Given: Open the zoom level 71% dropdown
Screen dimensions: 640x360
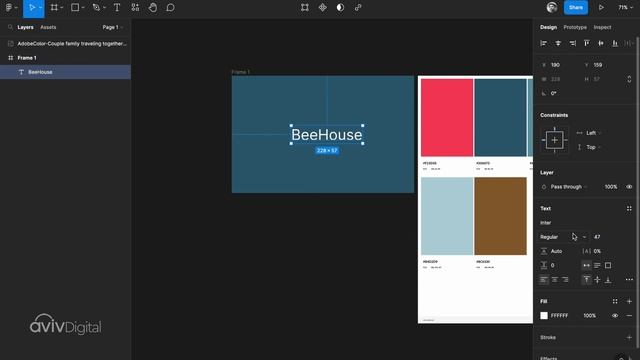Looking at the screenshot, I should pos(625,7).
